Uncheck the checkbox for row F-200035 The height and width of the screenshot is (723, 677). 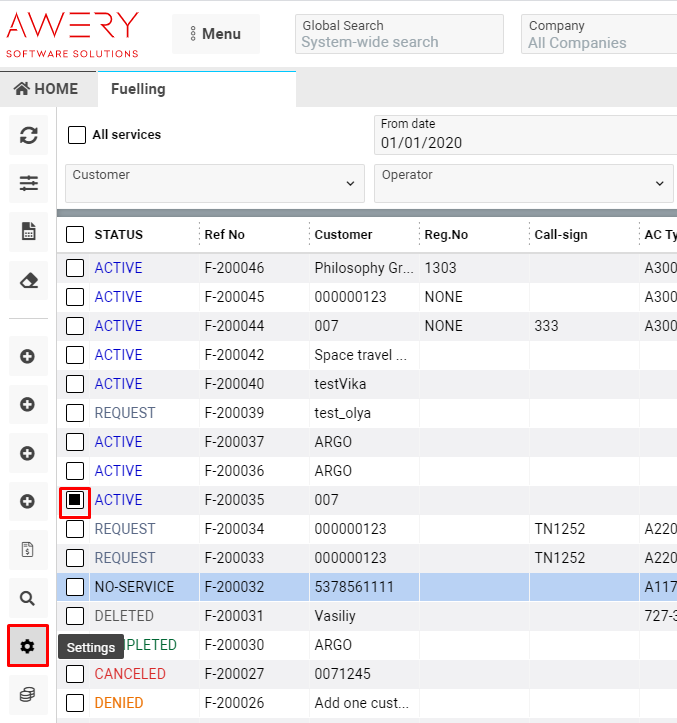pos(75,500)
